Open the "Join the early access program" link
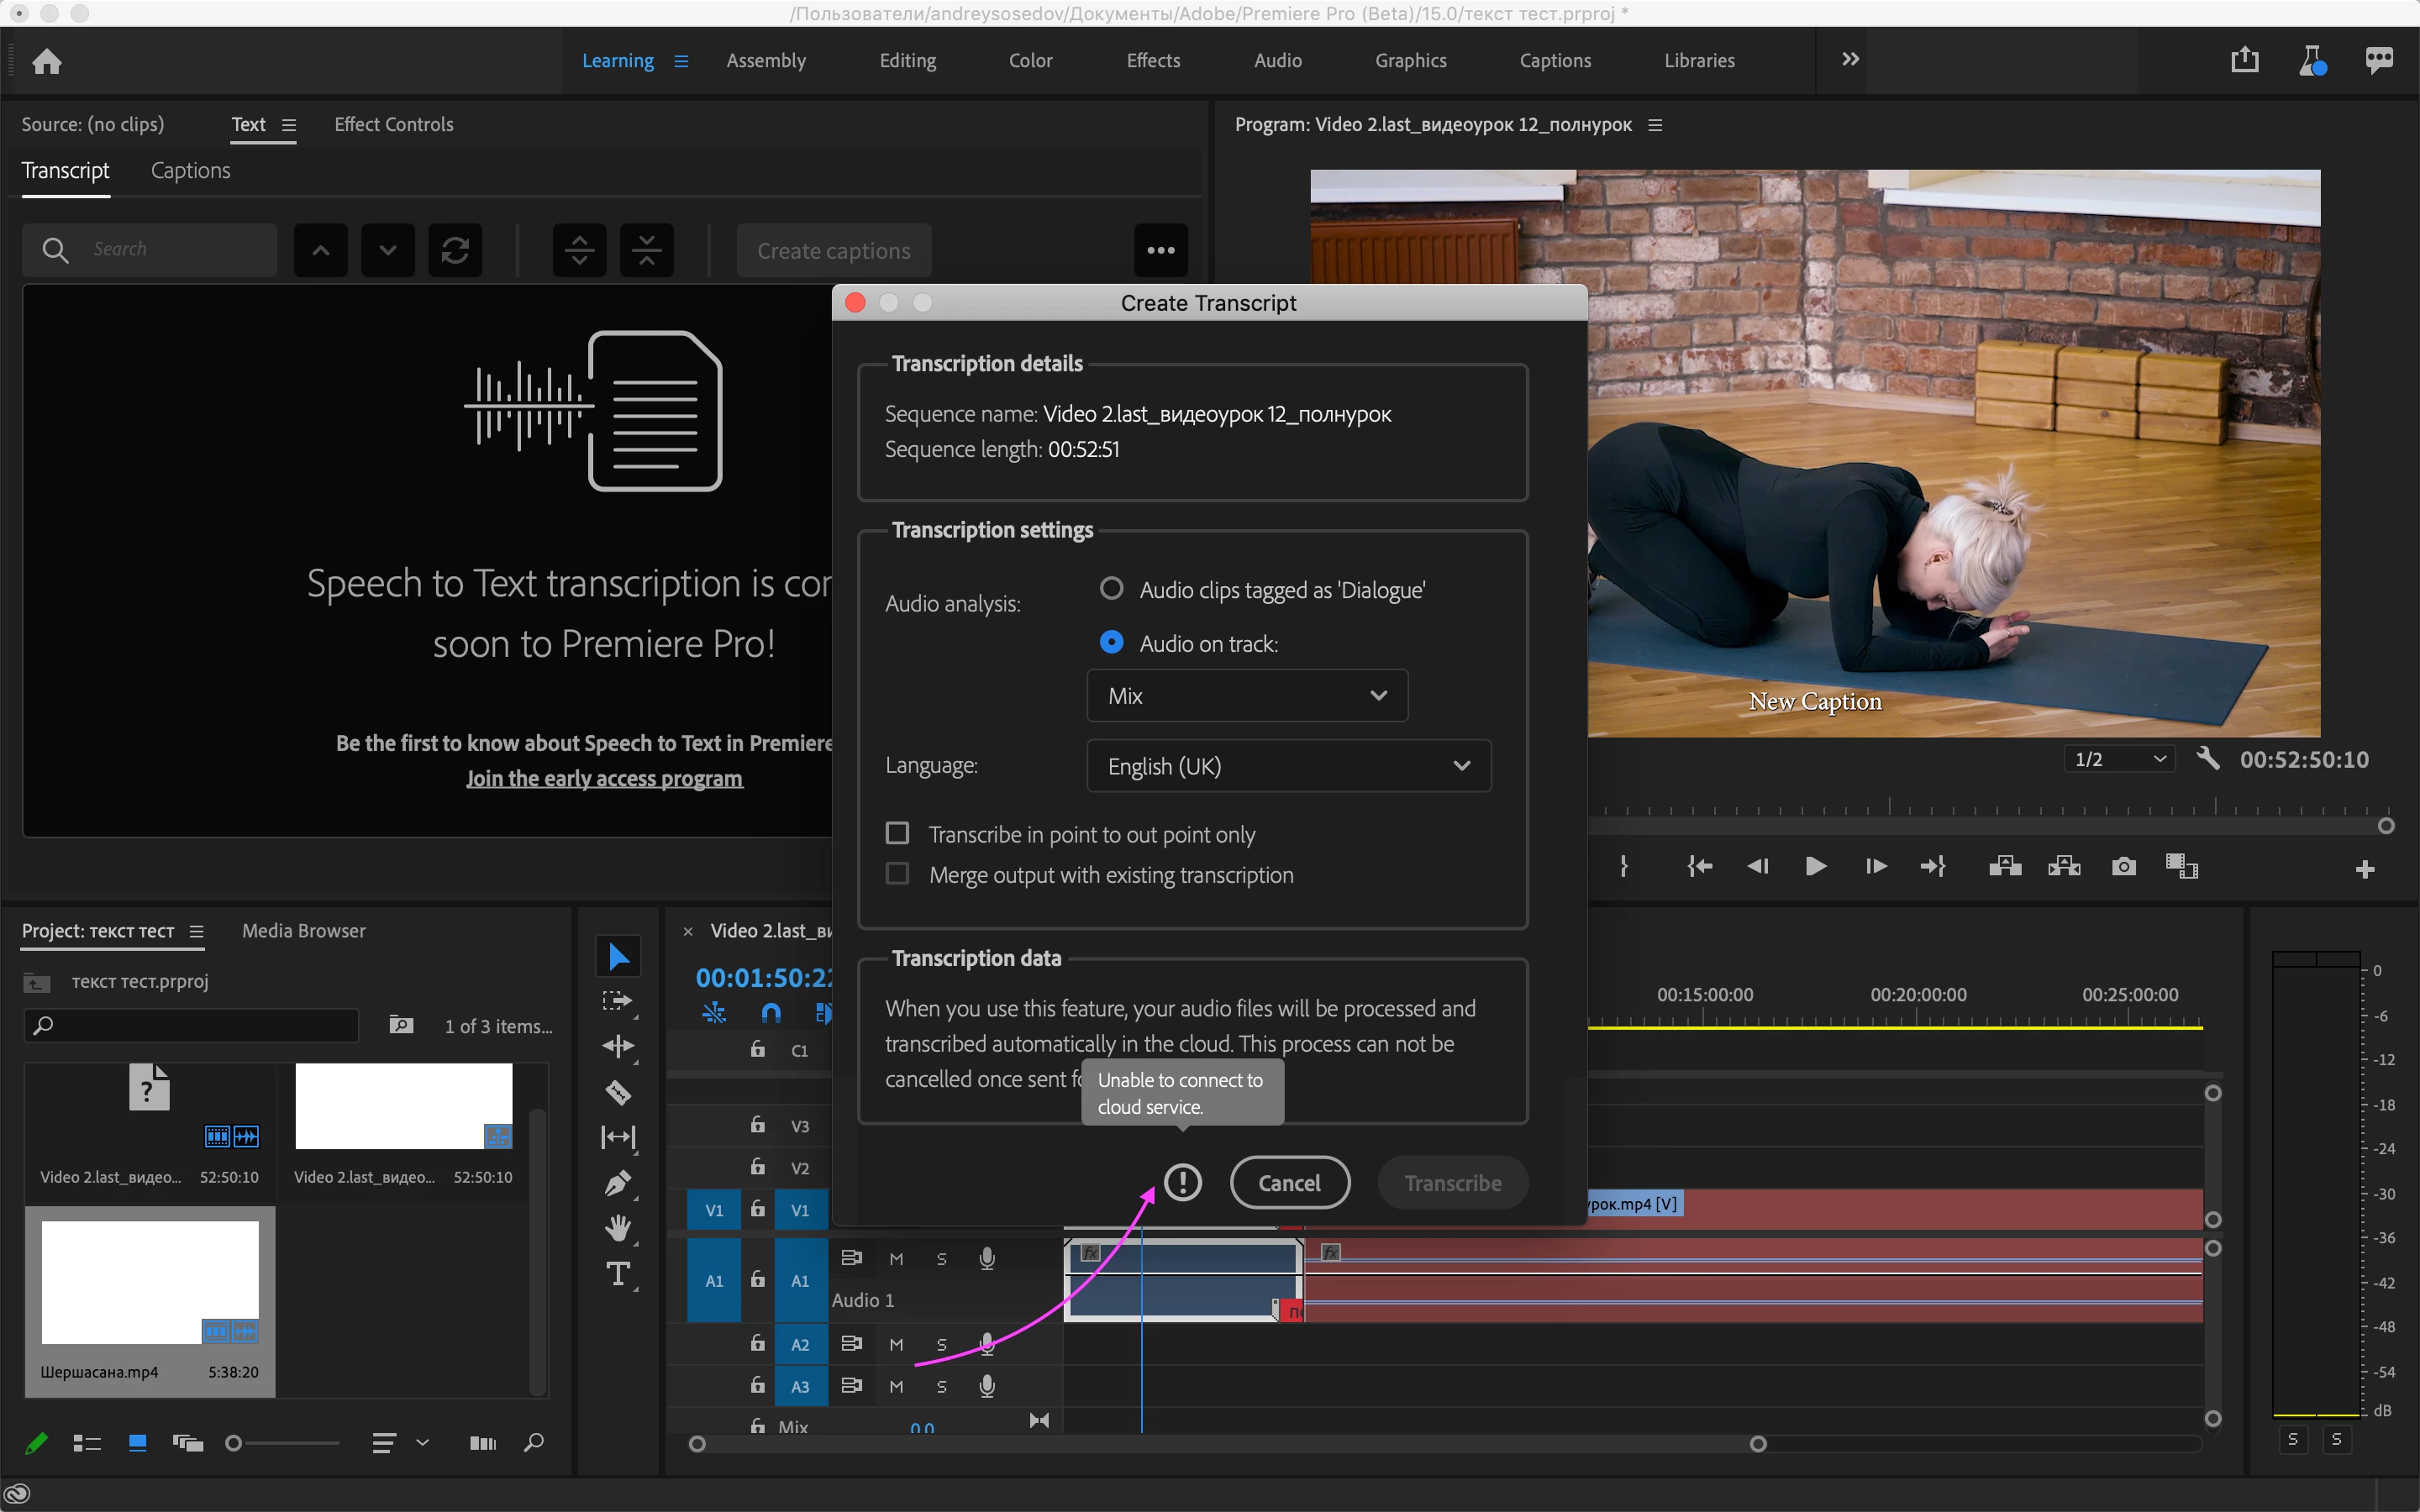The width and height of the screenshot is (2420, 1512). tap(604, 778)
